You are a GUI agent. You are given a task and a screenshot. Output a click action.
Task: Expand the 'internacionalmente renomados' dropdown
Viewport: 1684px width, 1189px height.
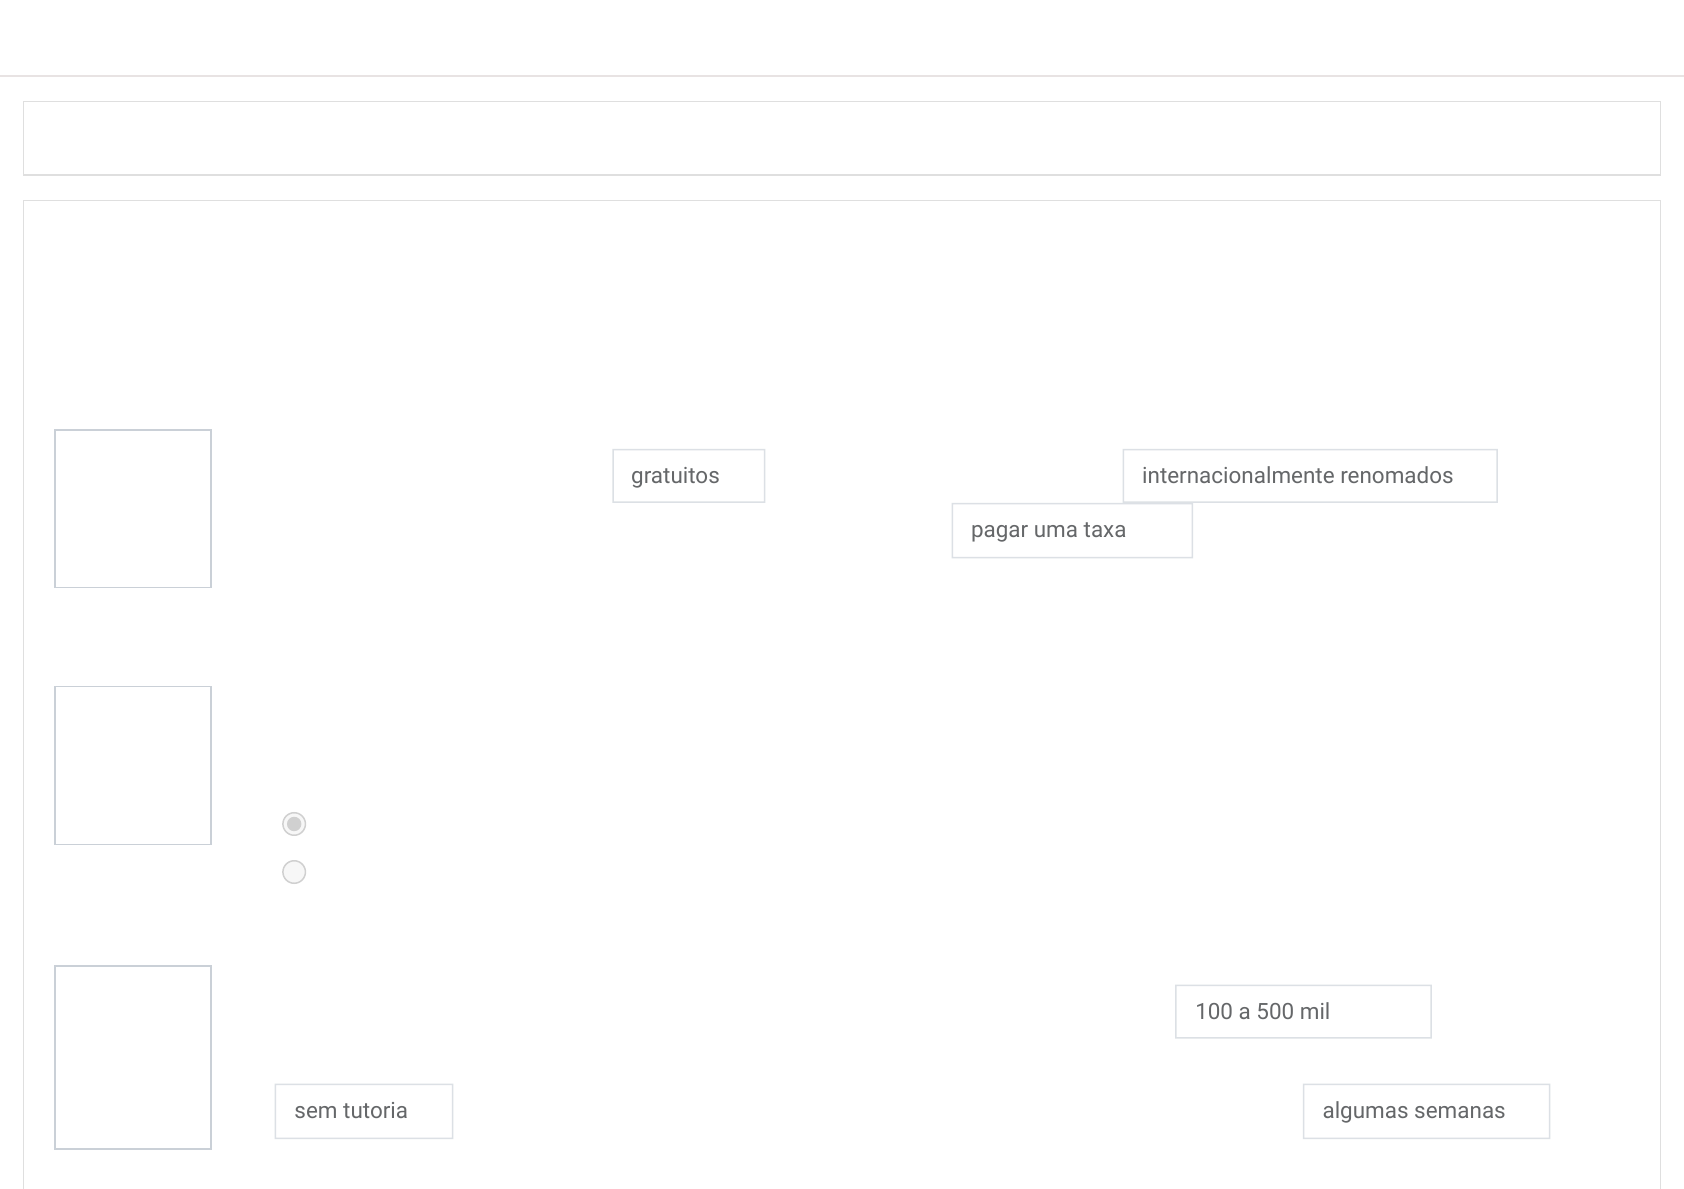1309,476
